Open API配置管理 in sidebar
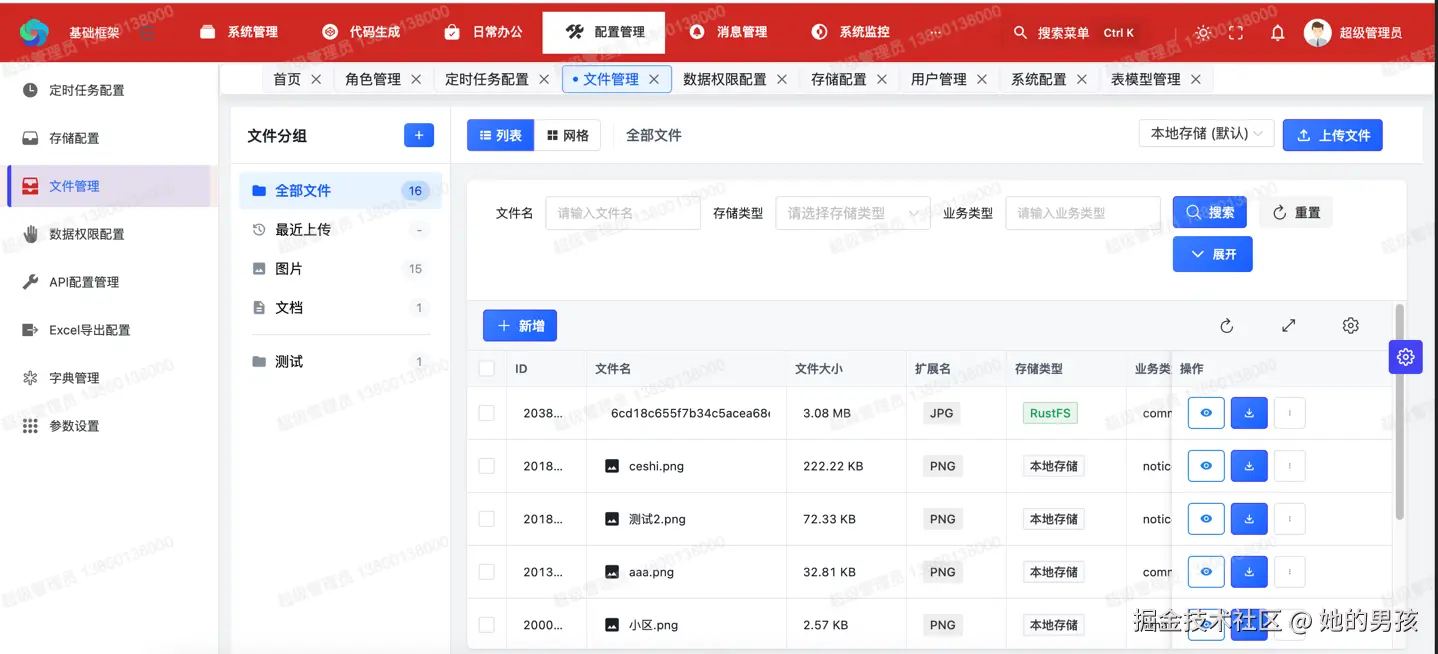 pos(108,282)
